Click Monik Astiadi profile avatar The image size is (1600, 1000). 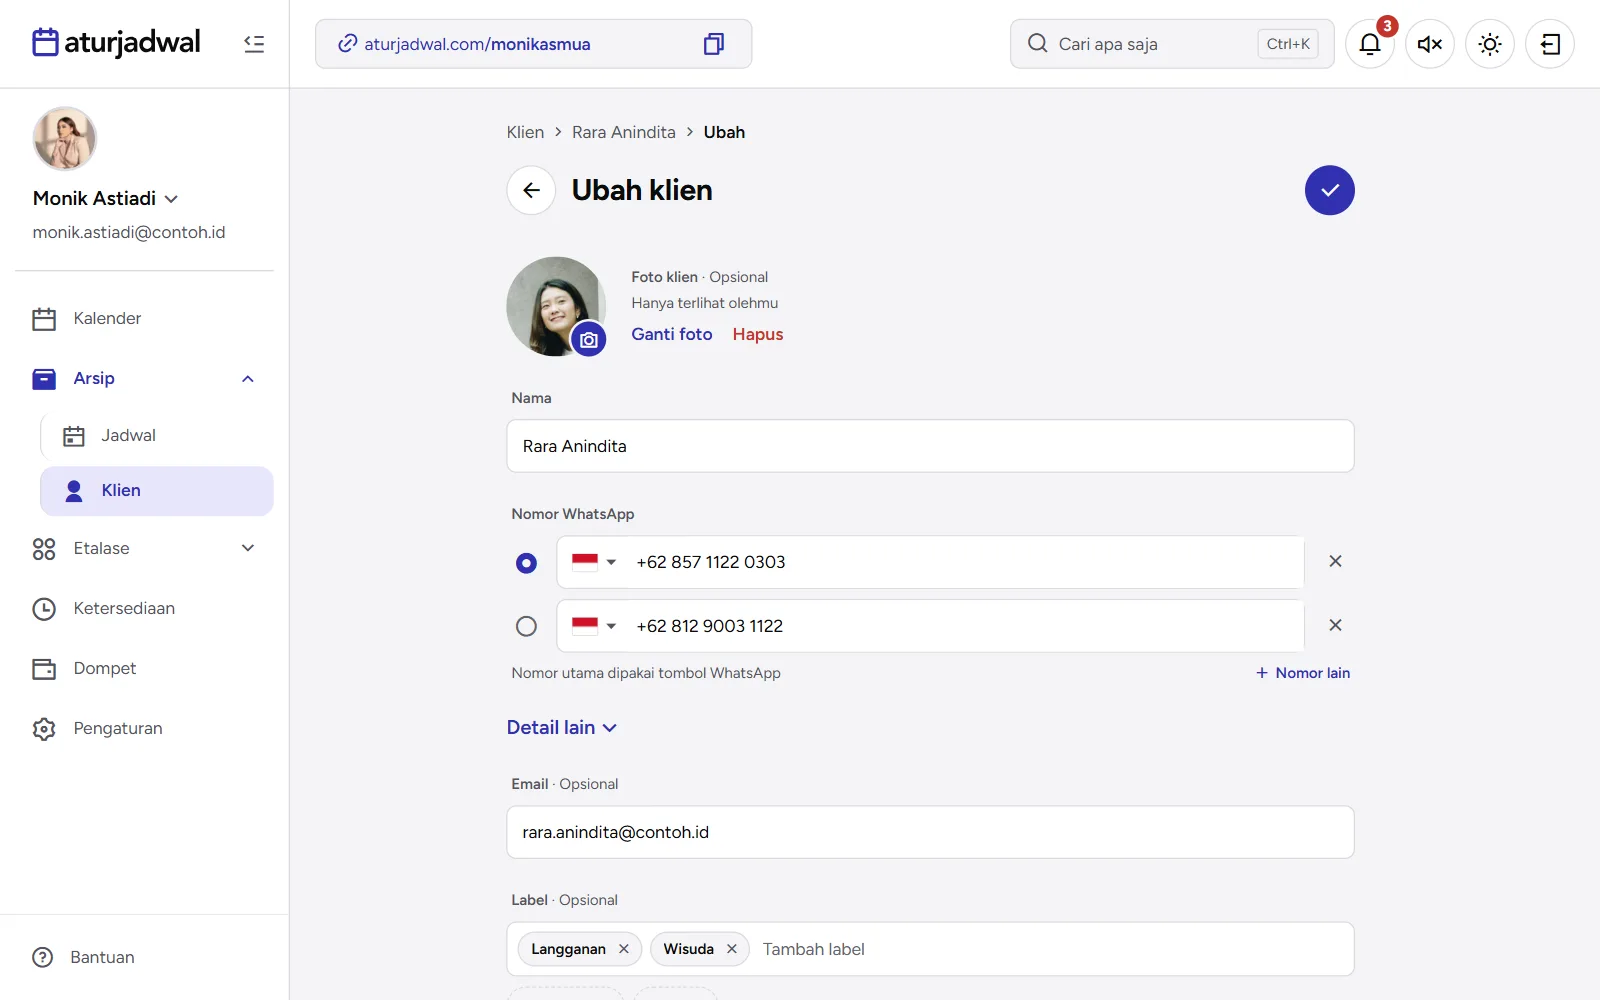tap(65, 139)
